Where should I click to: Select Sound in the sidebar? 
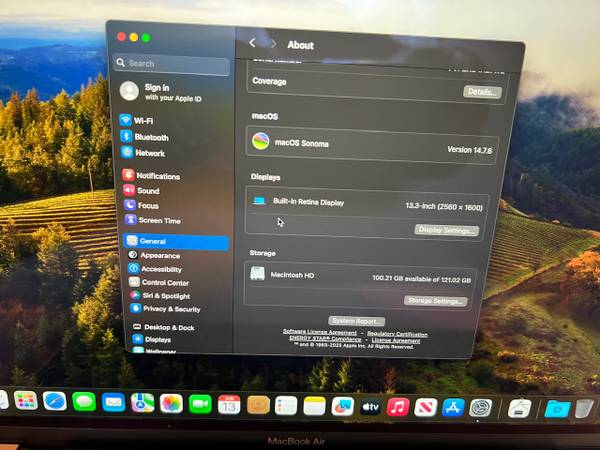click(142, 190)
